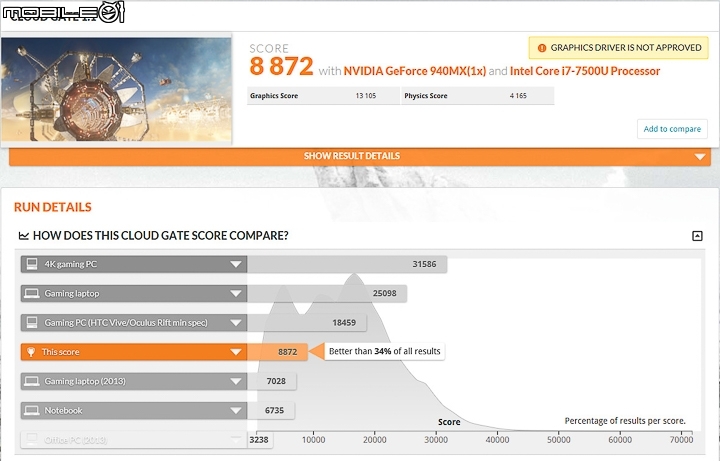Click the 31586 score bar for 4K gaming PC
Image resolution: width=720 pixels, height=461 pixels.
pos(347,264)
